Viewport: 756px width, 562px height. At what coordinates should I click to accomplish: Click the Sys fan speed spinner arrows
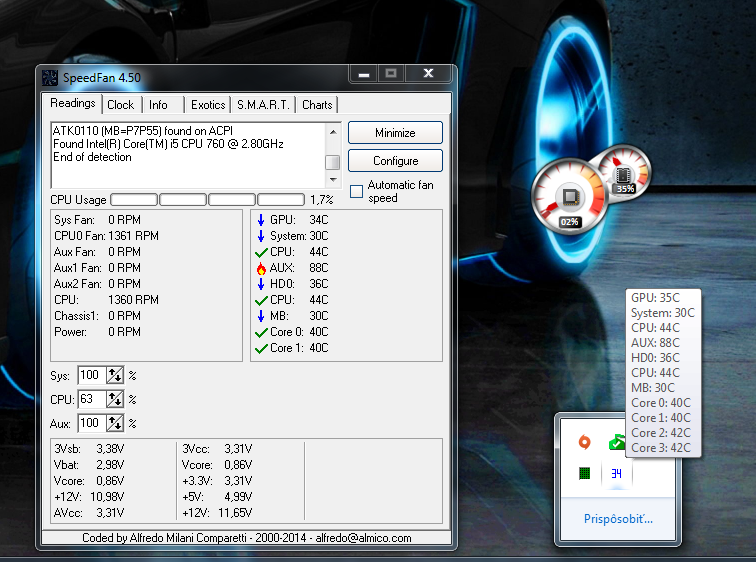coord(115,375)
